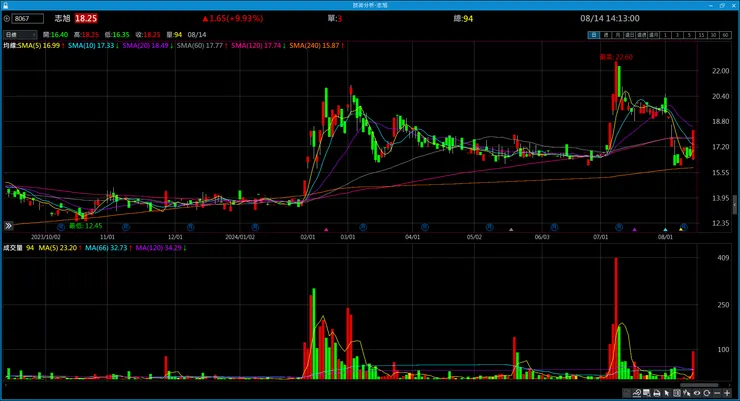This screenshot has height=401, width=740.
Task: Click the yellow triangle marker after 08/01
Action: click(x=681, y=230)
